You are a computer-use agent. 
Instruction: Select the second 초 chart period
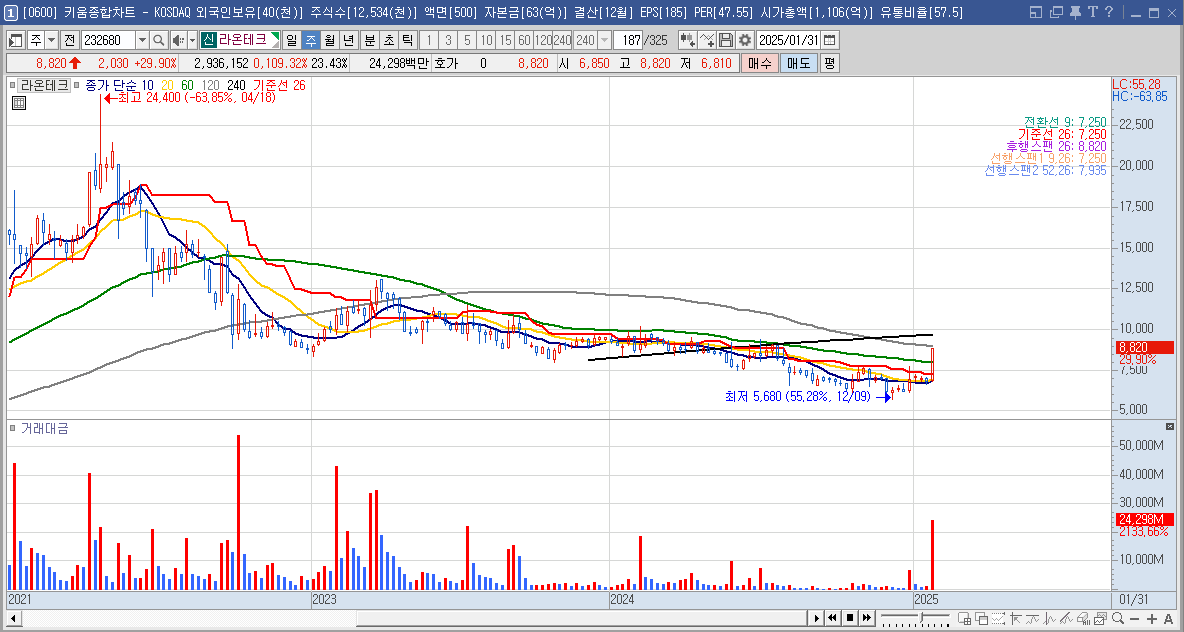pyautogui.click(x=389, y=40)
